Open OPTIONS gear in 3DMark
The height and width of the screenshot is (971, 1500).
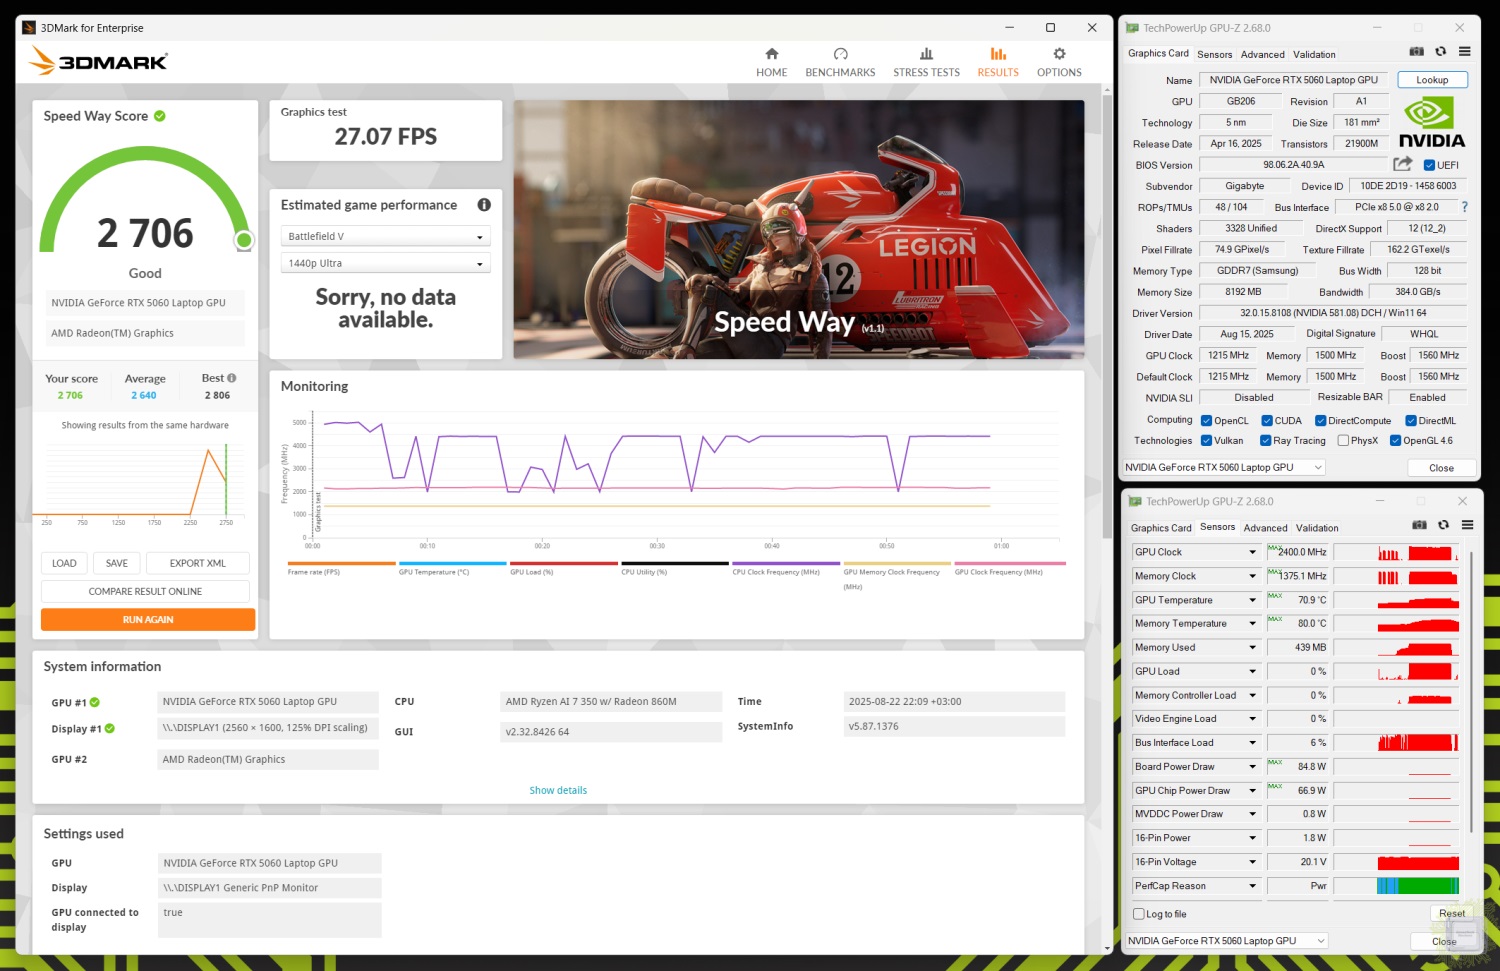1059,62
